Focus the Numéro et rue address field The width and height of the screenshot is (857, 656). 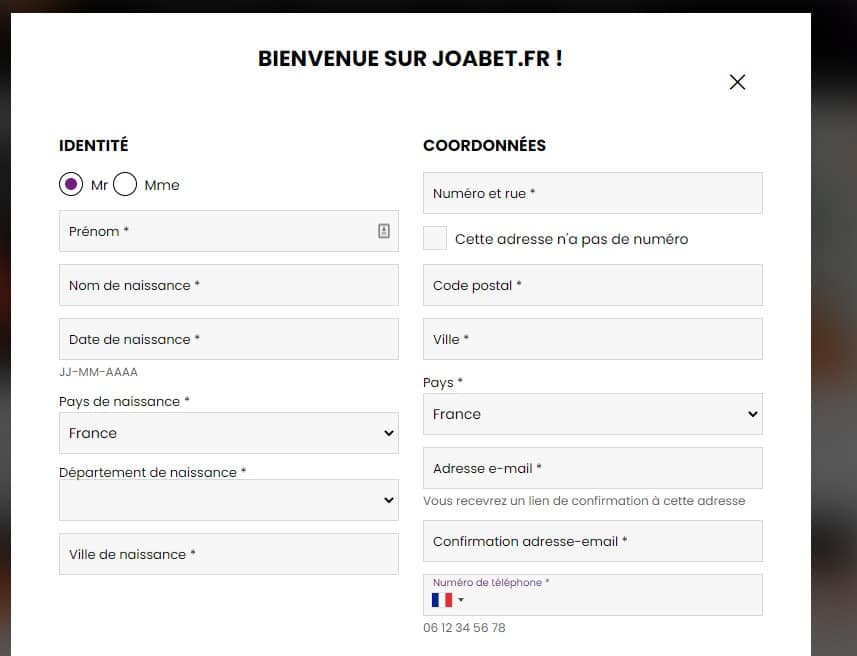click(x=593, y=193)
